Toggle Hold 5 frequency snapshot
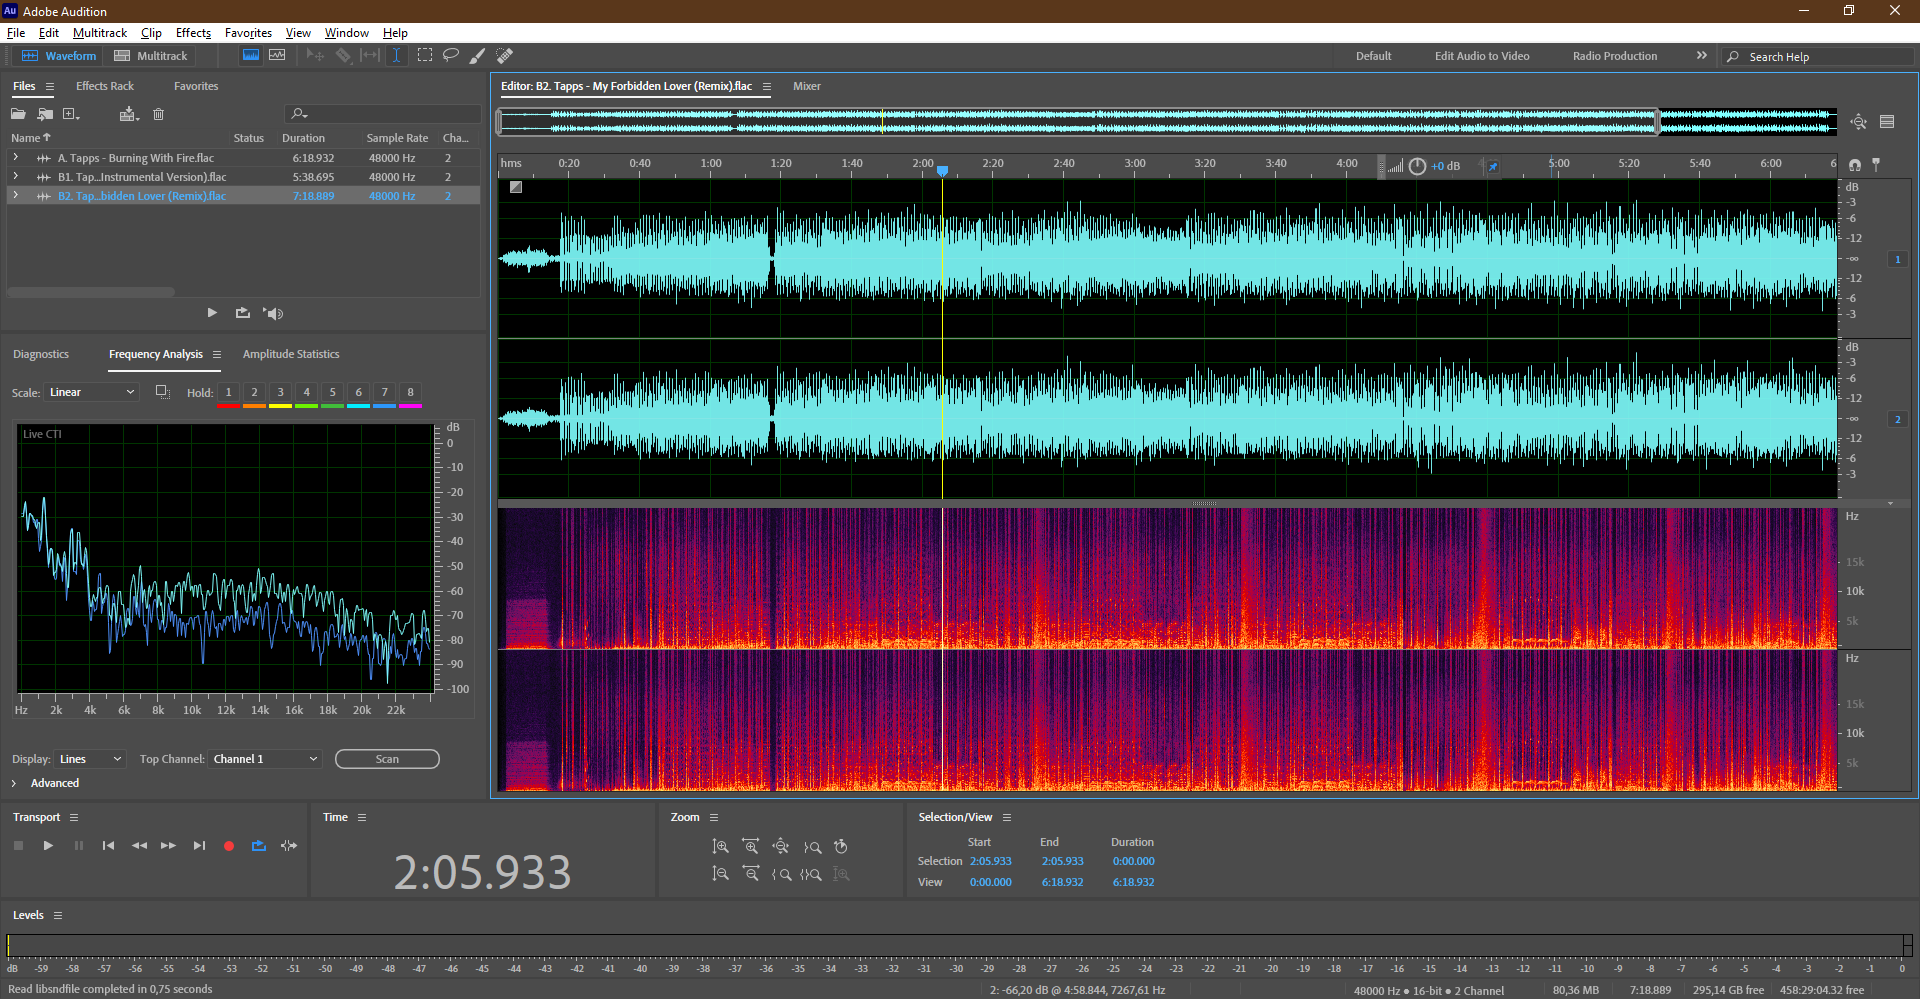The height and width of the screenshot is (999, 1920). [x=333, y=393]
